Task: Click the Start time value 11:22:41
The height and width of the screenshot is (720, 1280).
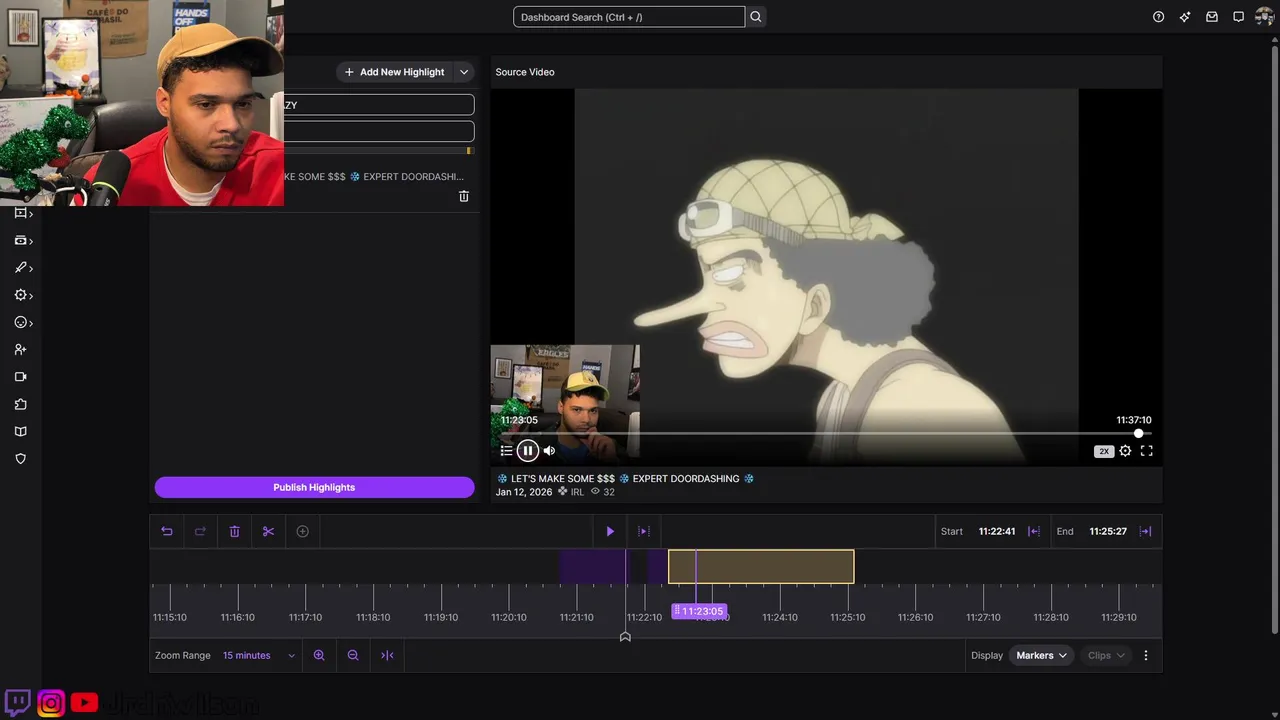Action: coord(997,531)
